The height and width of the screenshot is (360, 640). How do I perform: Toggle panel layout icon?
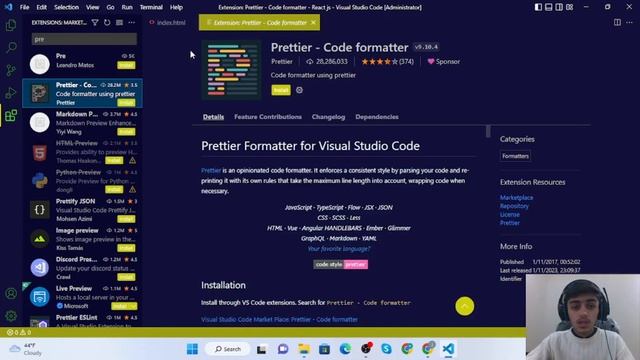coord(549,7)
